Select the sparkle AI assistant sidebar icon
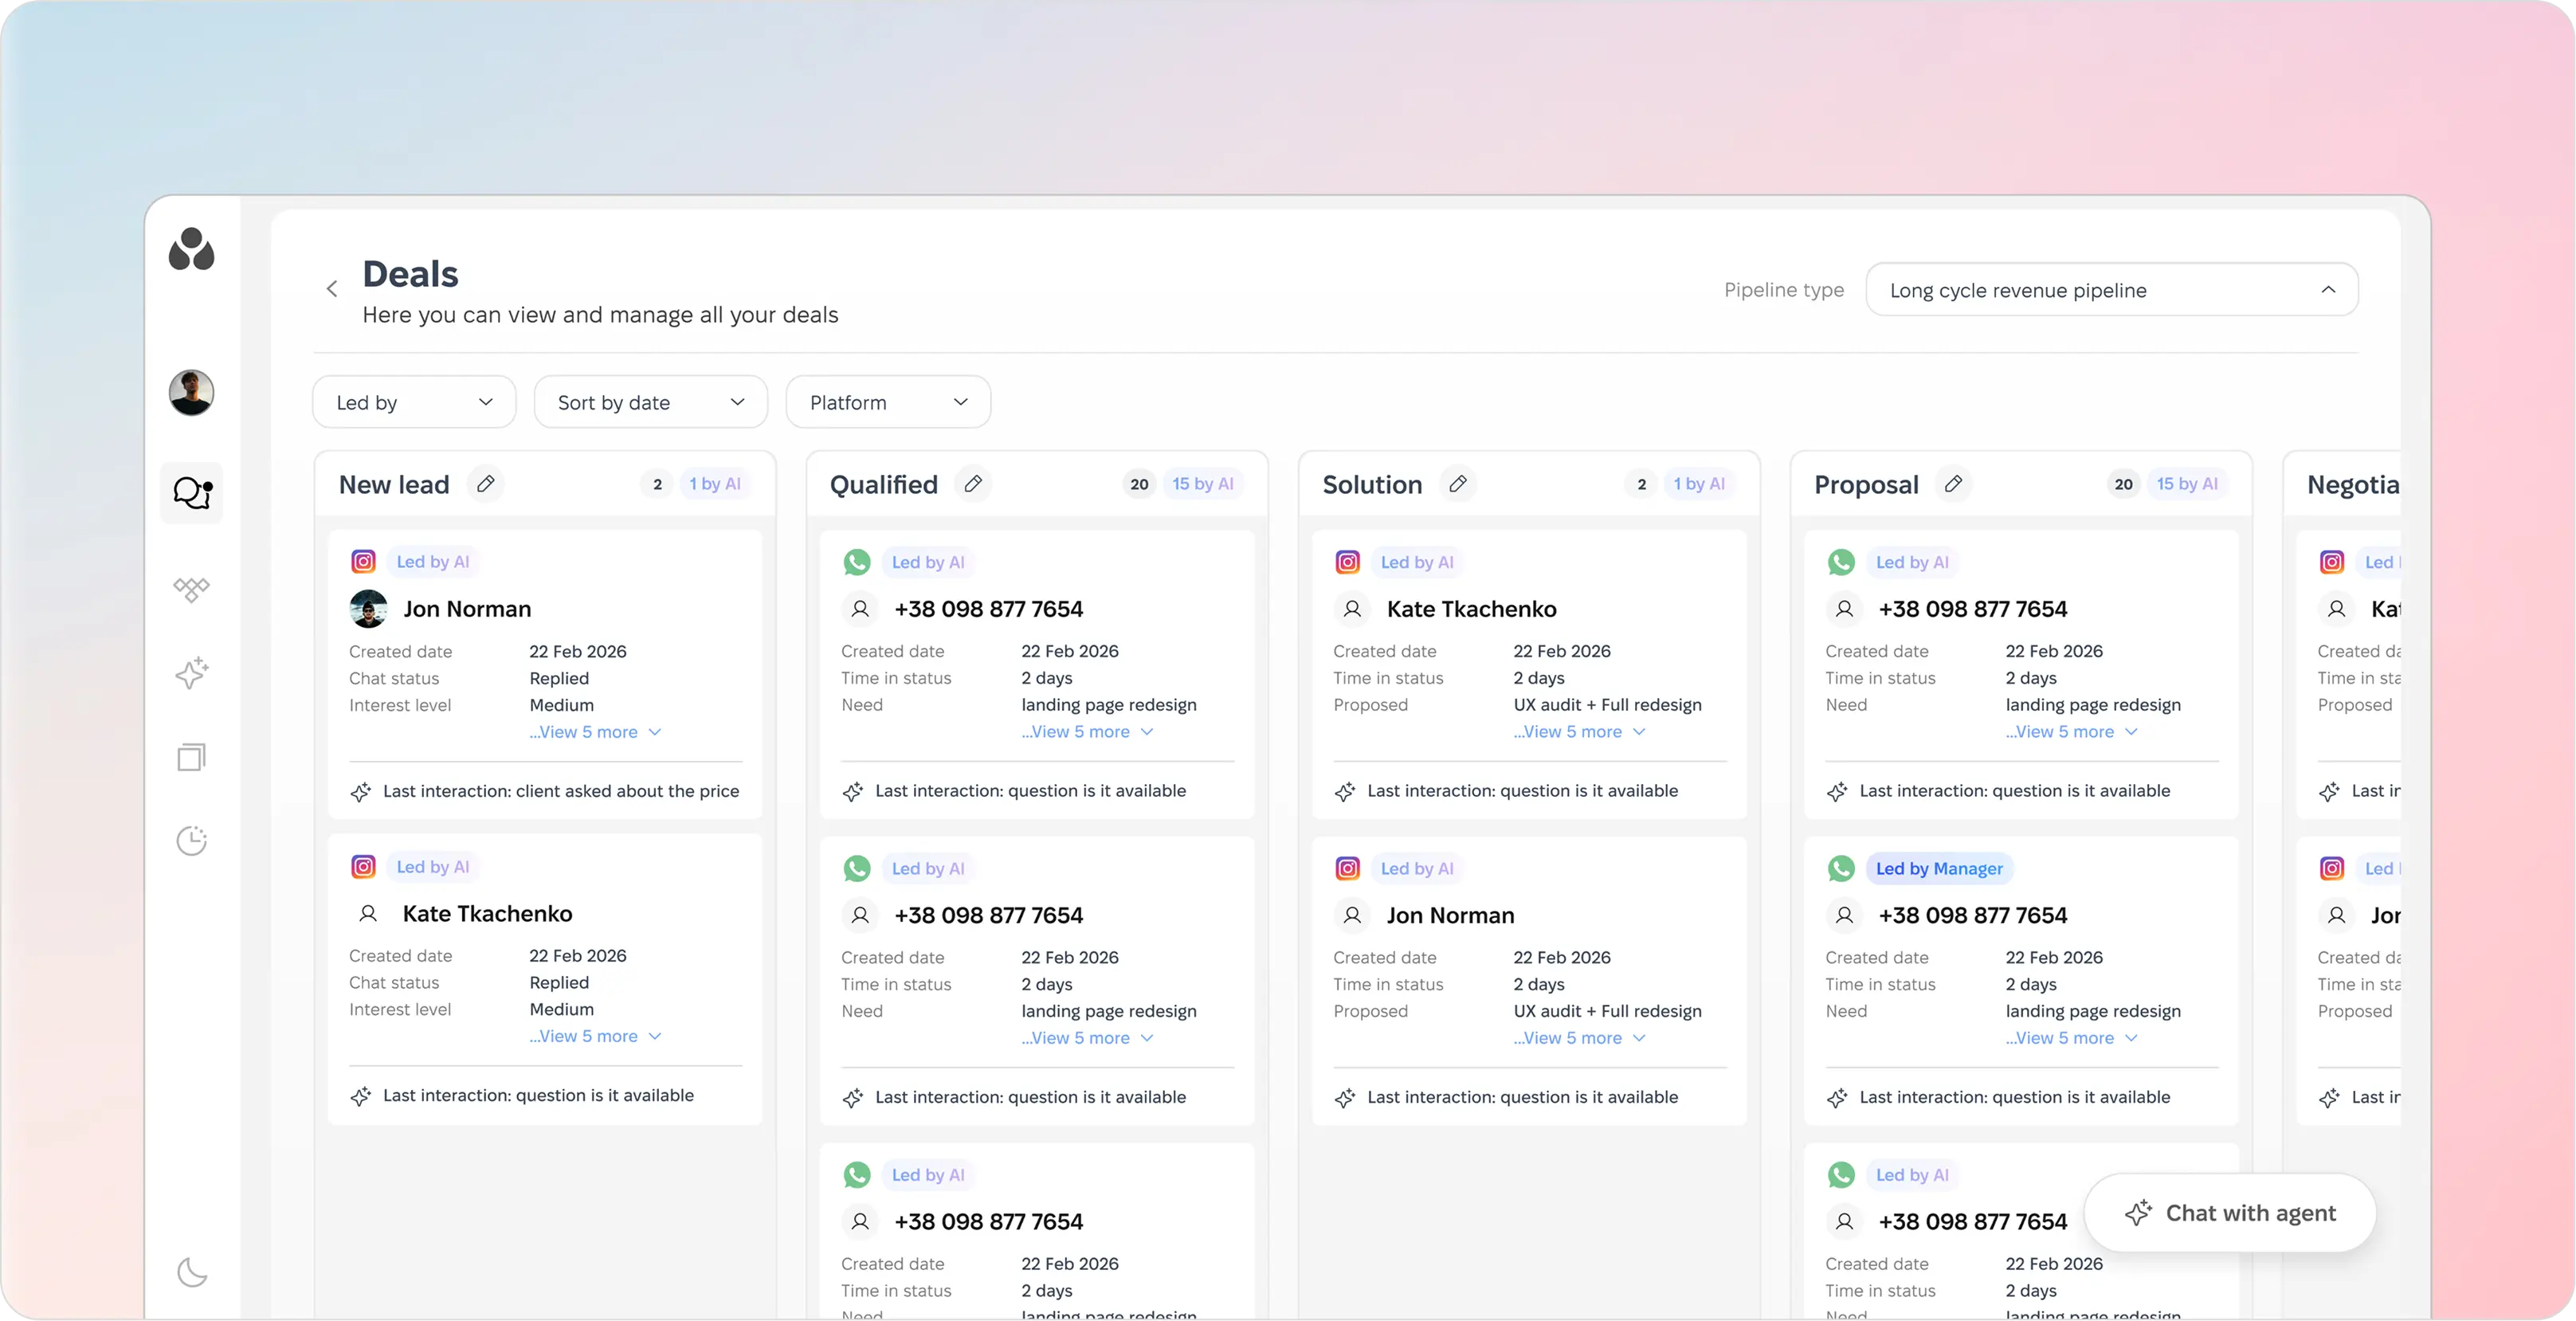This screenshot has height=1321, width=2576. 191,673
